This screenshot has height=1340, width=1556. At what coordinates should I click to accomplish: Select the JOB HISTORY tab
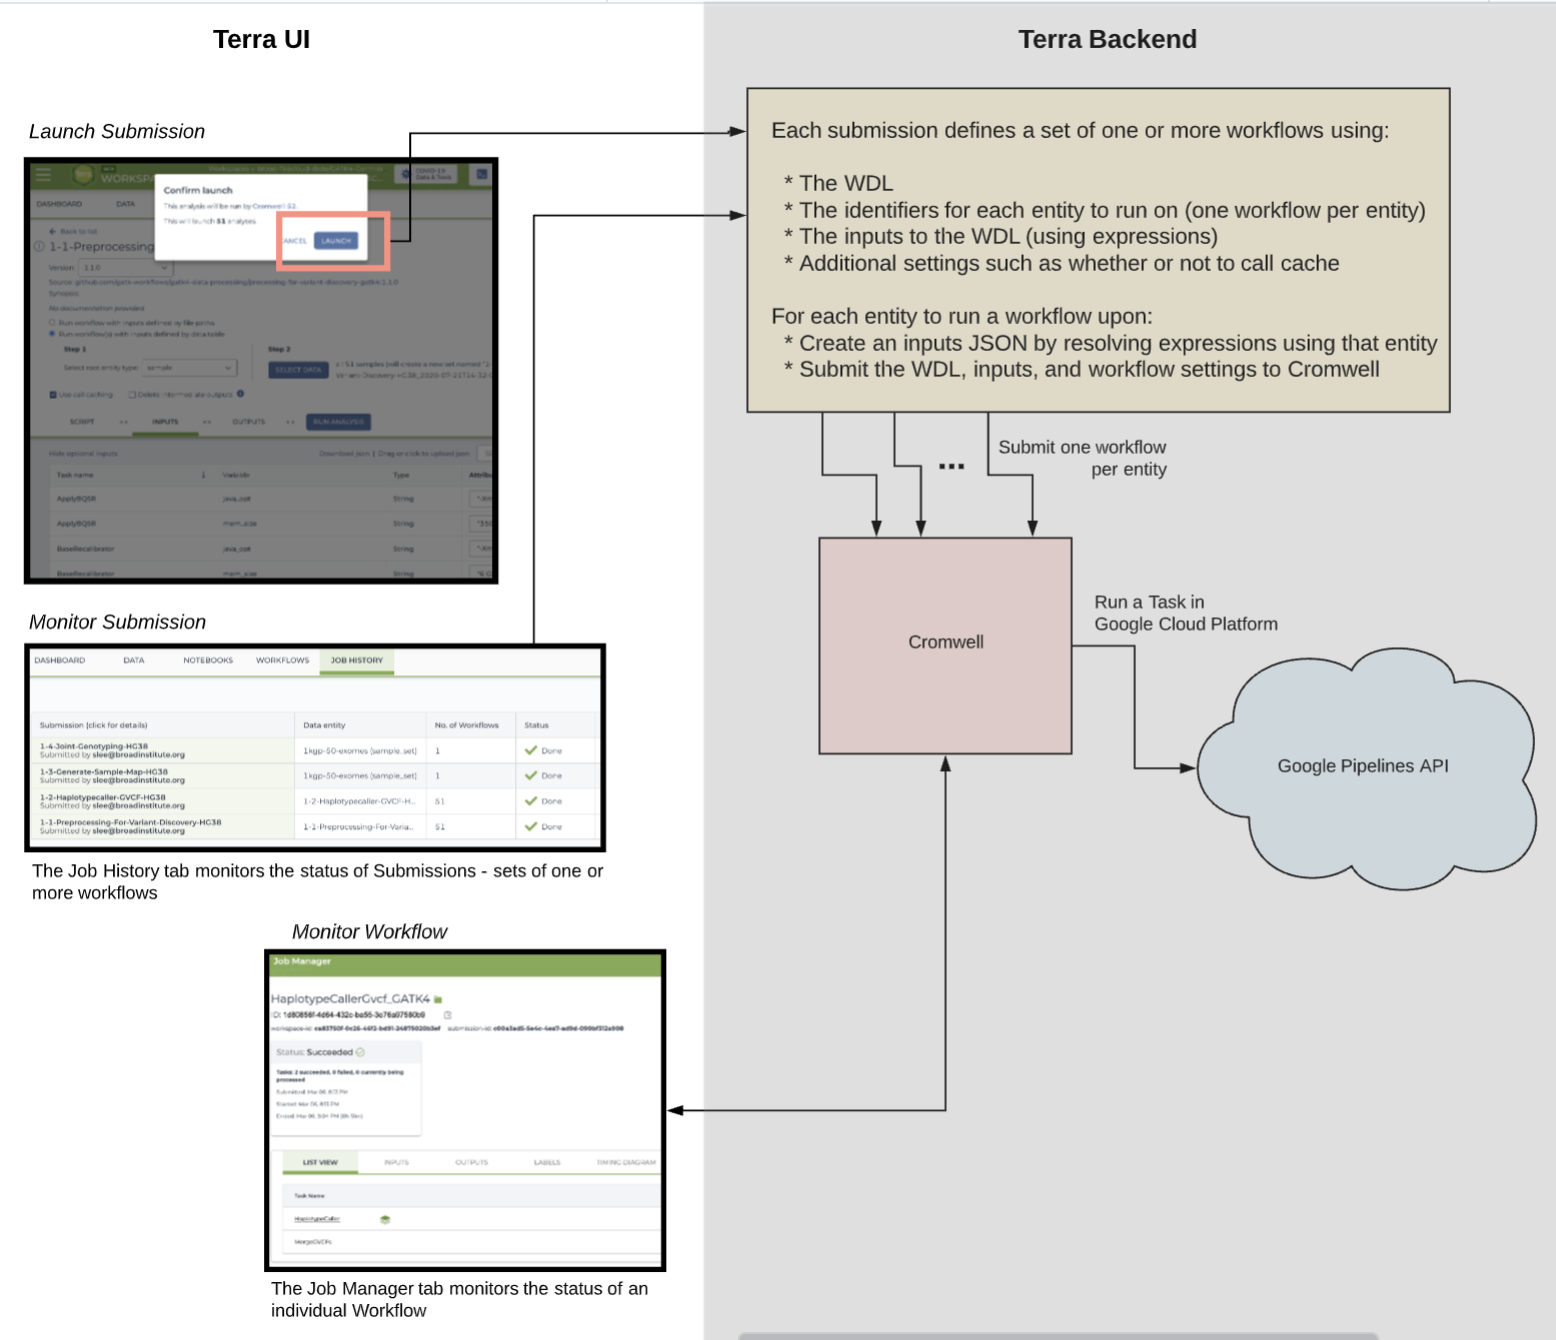[x=357, y=660]
